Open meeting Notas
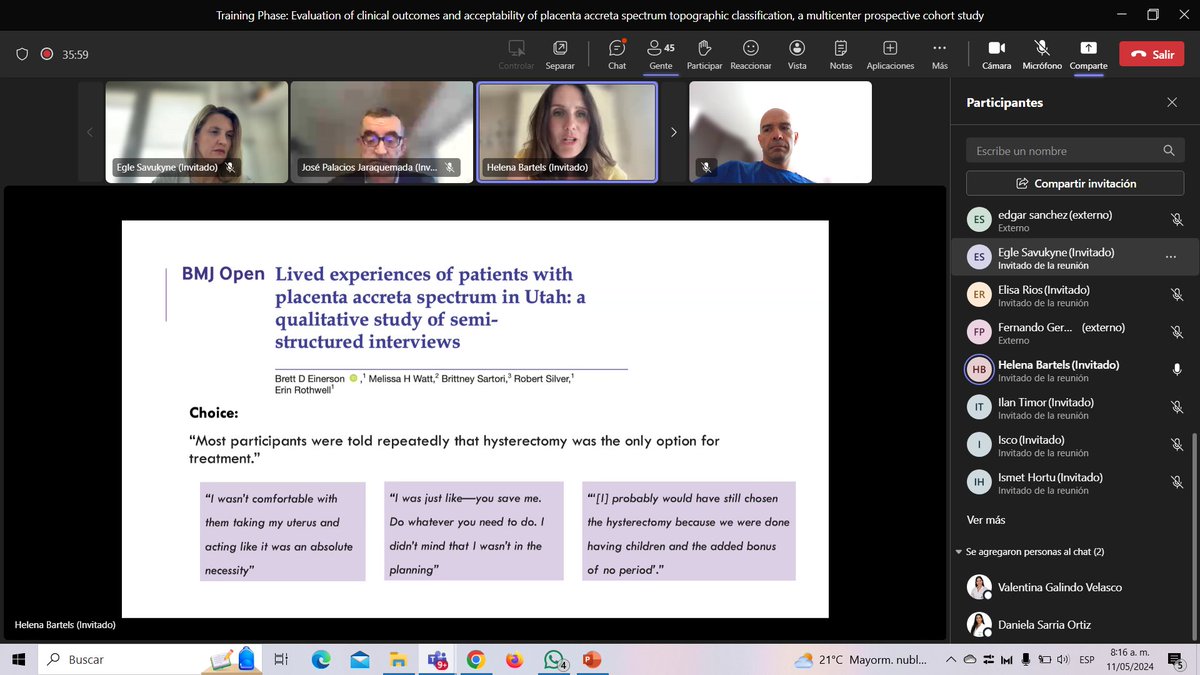The image size is (1200, 675). click(x=841, y=54)
